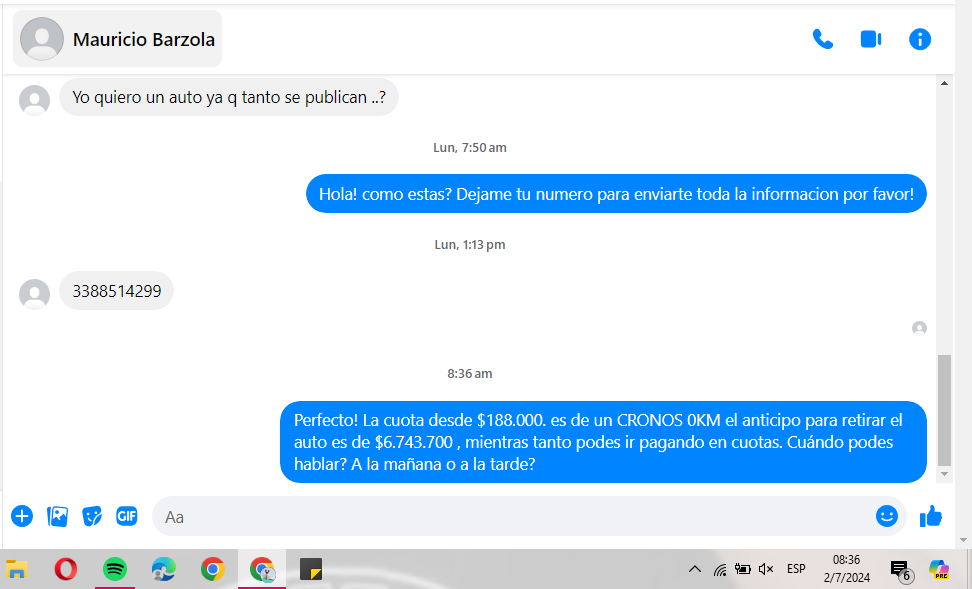The height and width of the screenshot is (589, 972).
Task: Click sender avatar beside the 'Yo quiero un auto' message
Action: coord(35,100)
